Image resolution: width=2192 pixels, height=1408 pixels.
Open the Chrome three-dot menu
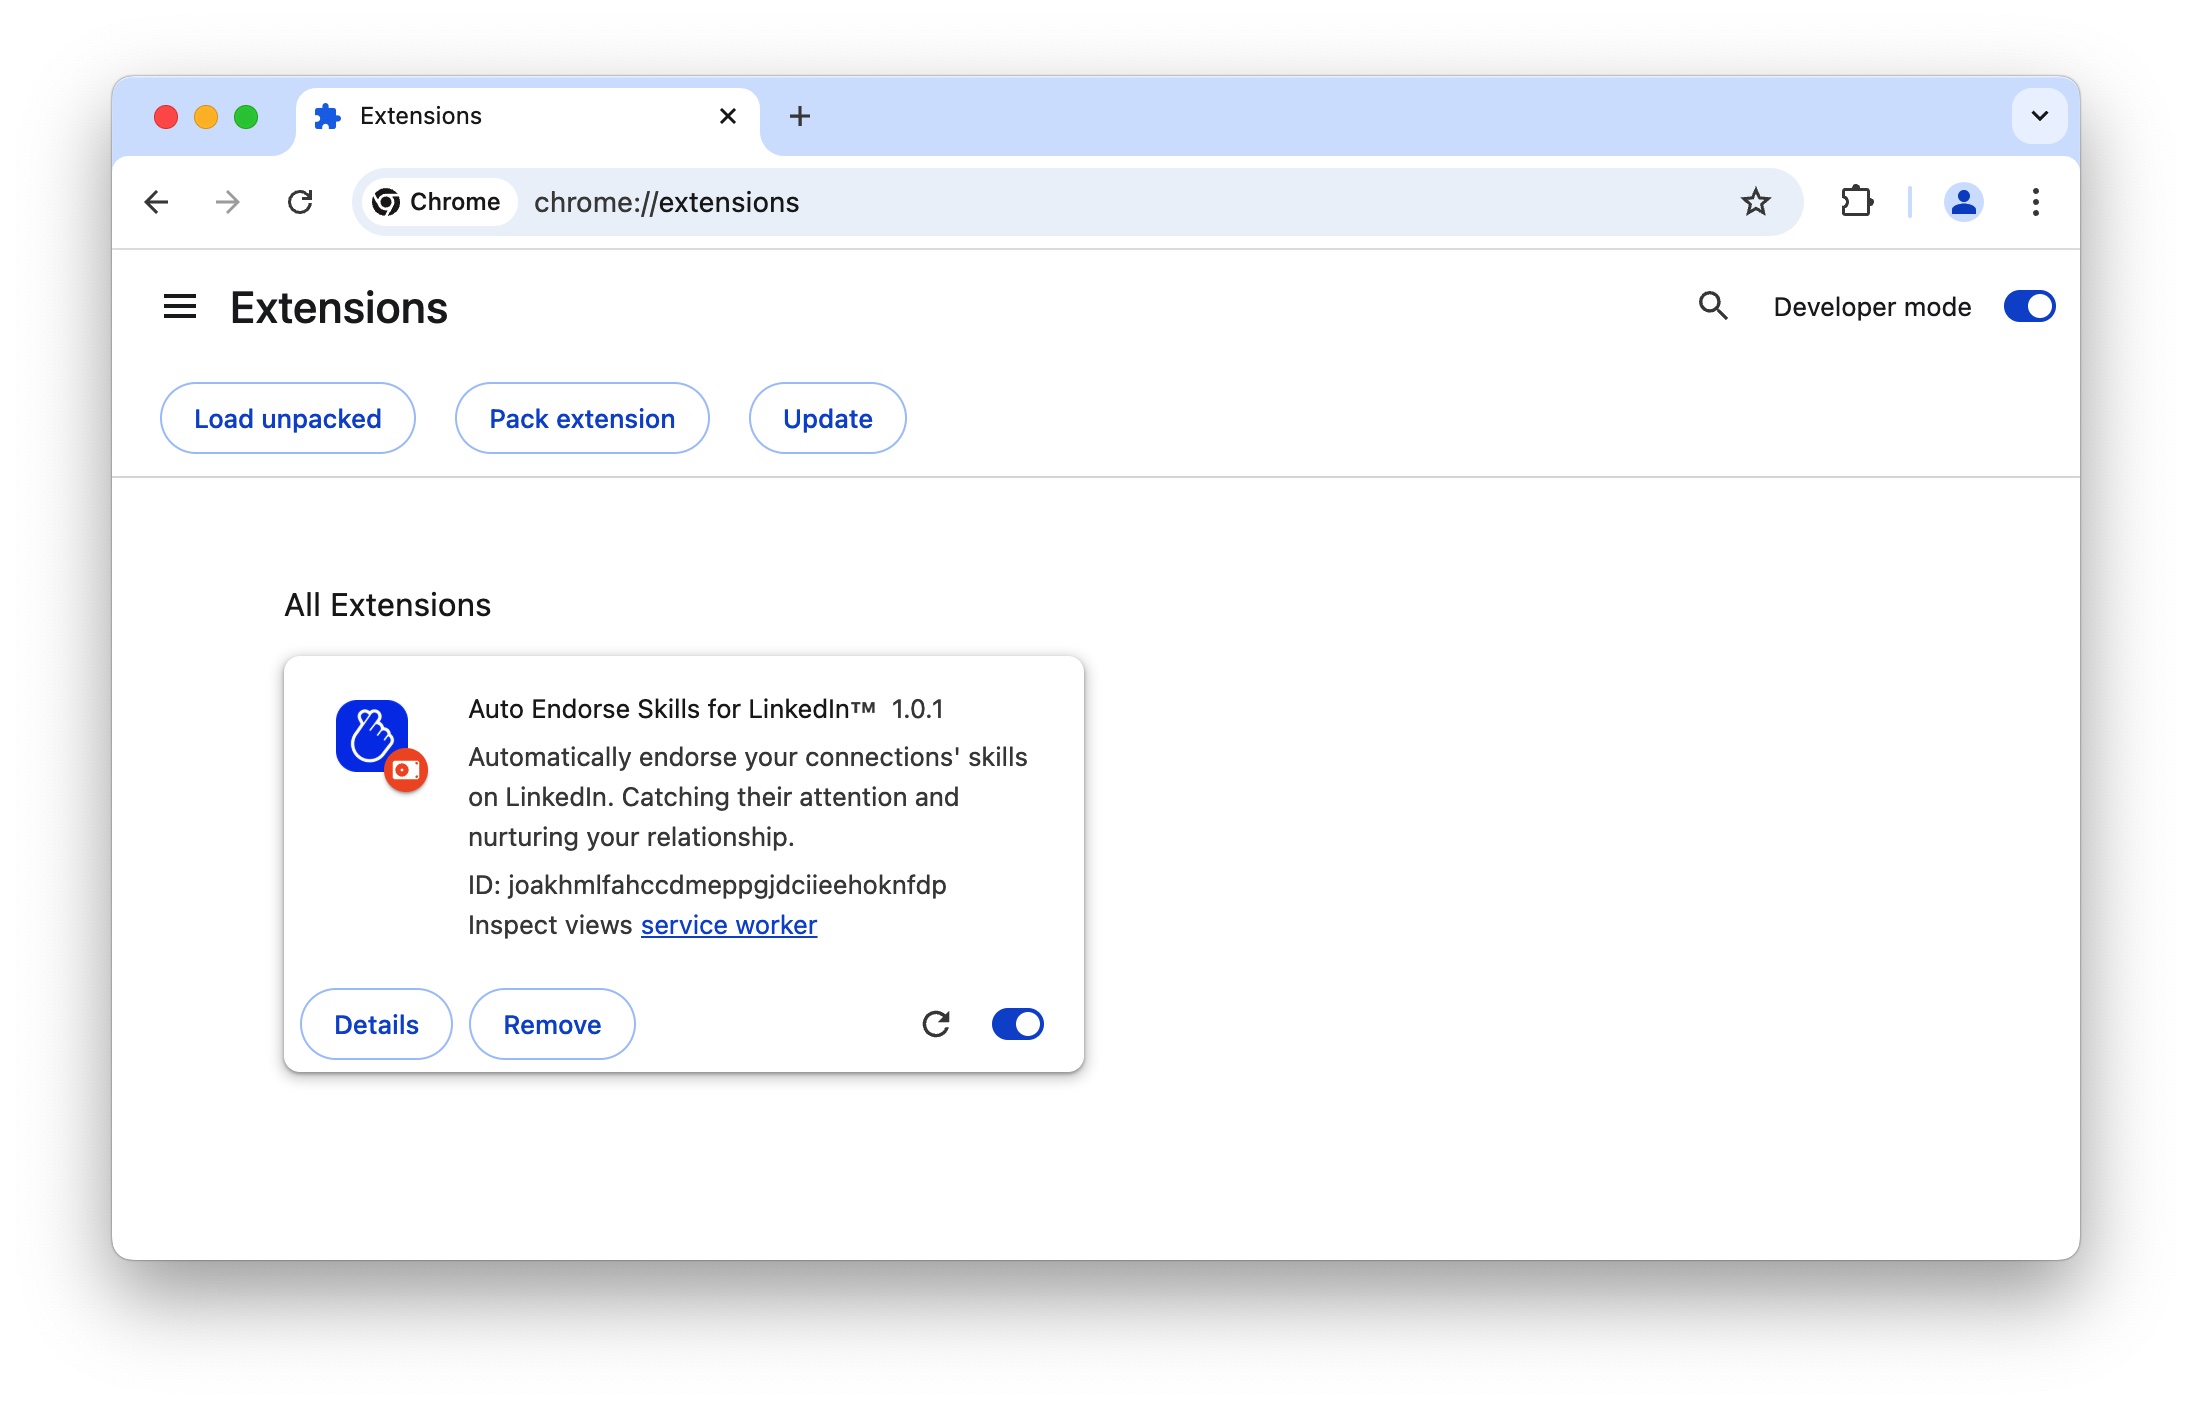tap(2036, 202)
